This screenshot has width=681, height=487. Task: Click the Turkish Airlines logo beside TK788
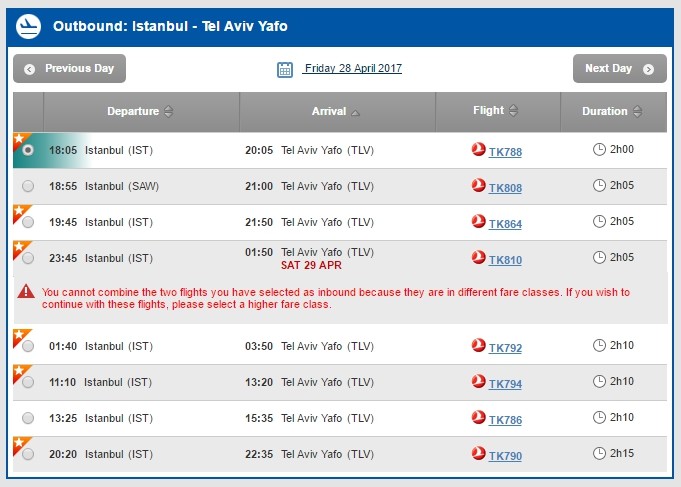pos(478,150)
